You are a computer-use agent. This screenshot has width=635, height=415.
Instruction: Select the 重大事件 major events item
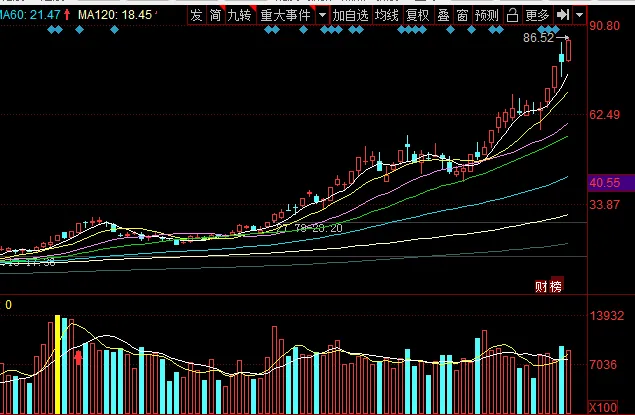[x=285, y=15]
